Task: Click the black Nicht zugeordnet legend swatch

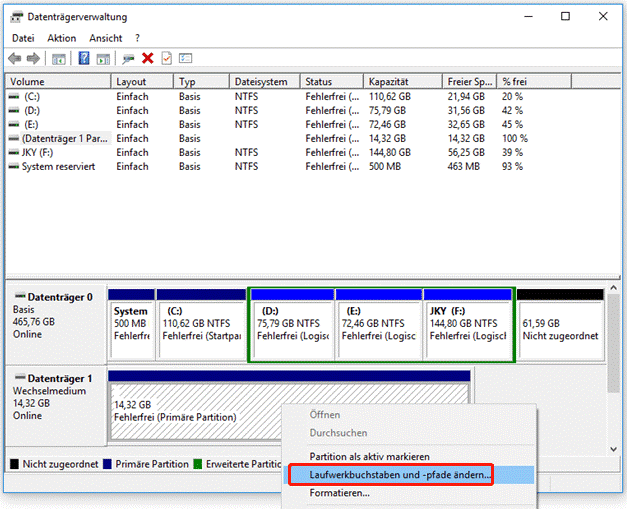Action: point(14,464)
